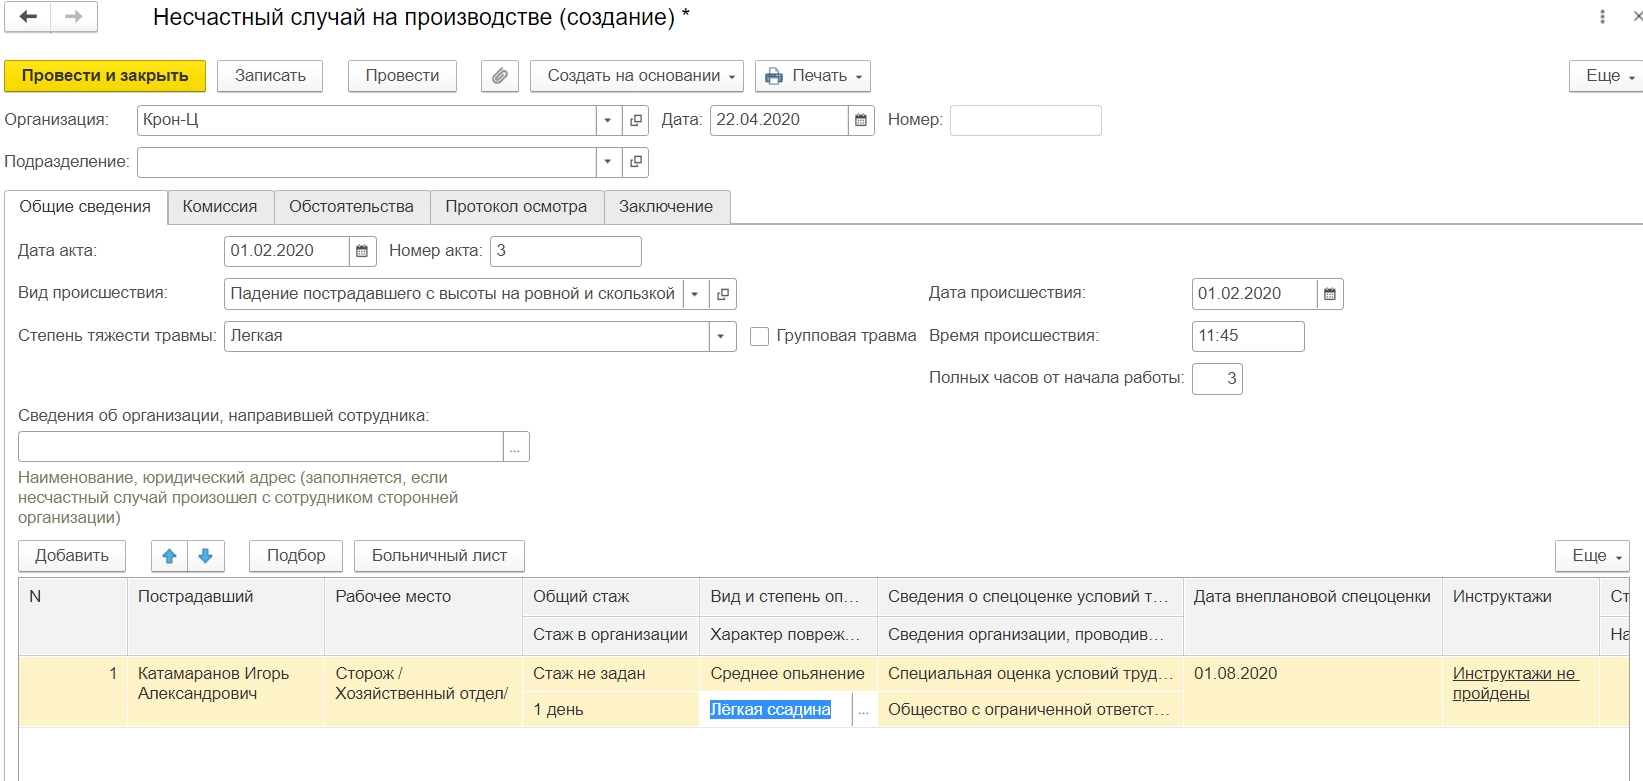
Task: Open the Печать dropdown menu
Action: tap(812, 76)
